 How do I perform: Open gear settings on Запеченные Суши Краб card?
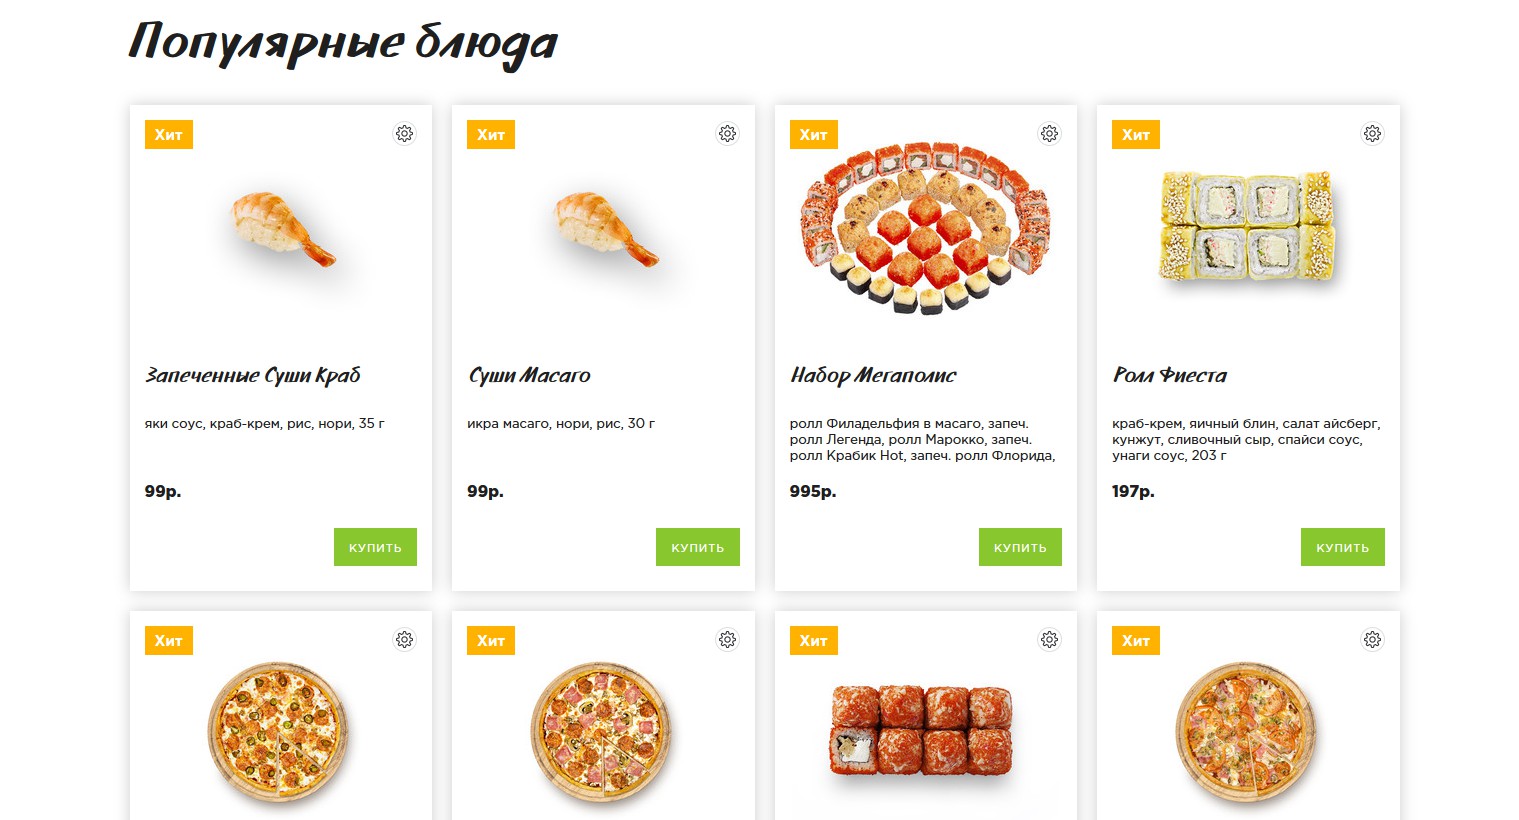tap(404, 134)
